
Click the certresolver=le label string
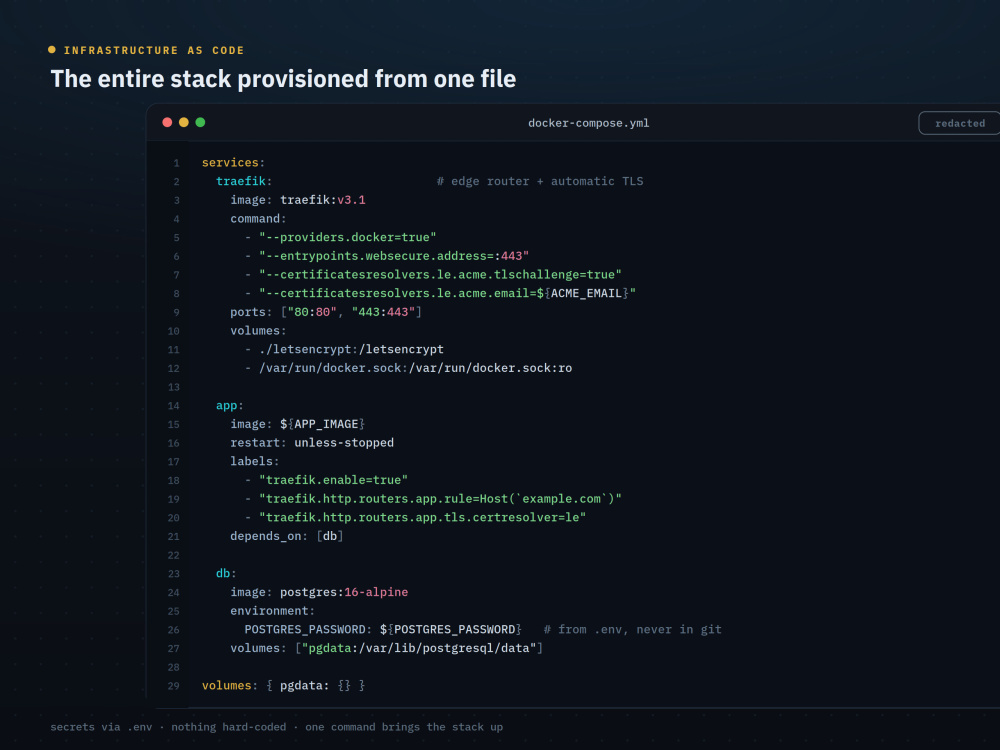(x=422, y=517)
